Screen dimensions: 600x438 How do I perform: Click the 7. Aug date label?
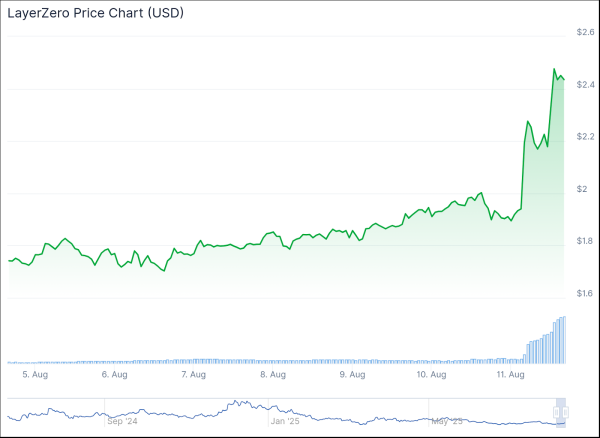(x=193, y=375)
